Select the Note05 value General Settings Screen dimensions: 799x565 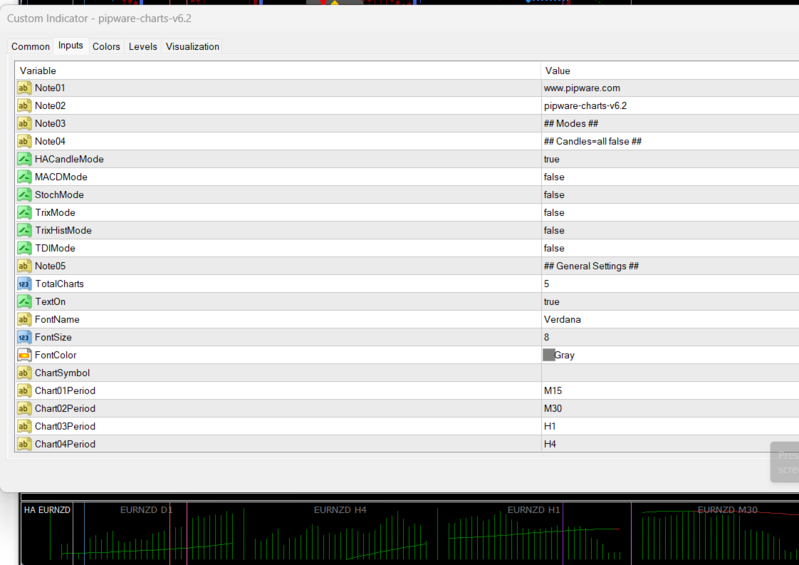click(x=591, y=266)
